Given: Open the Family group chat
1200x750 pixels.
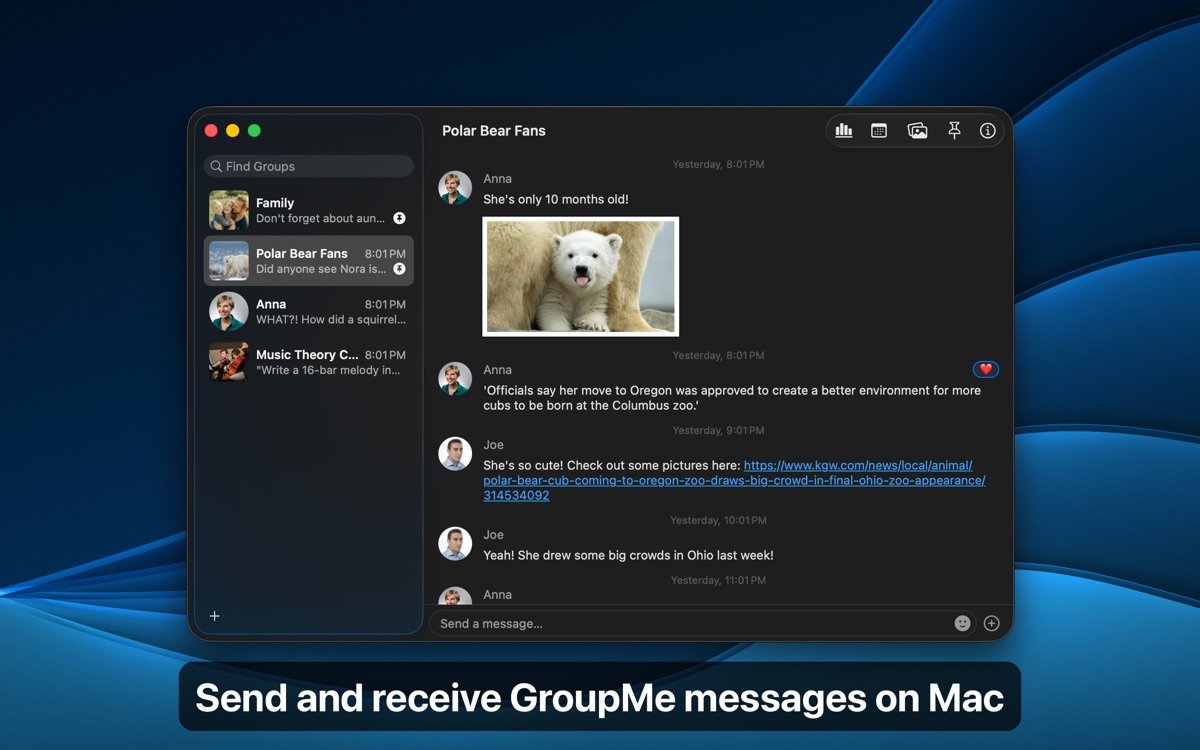Looking at the screenshot, I should point(308,210).
